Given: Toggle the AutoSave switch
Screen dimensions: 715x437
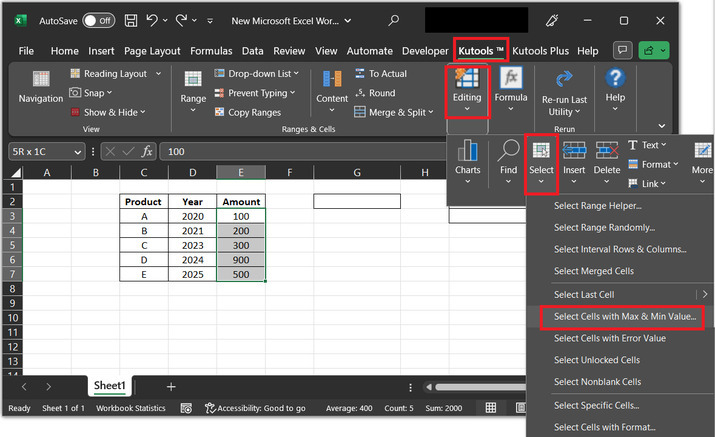Looking at the screenshot, I should (98, 20).
